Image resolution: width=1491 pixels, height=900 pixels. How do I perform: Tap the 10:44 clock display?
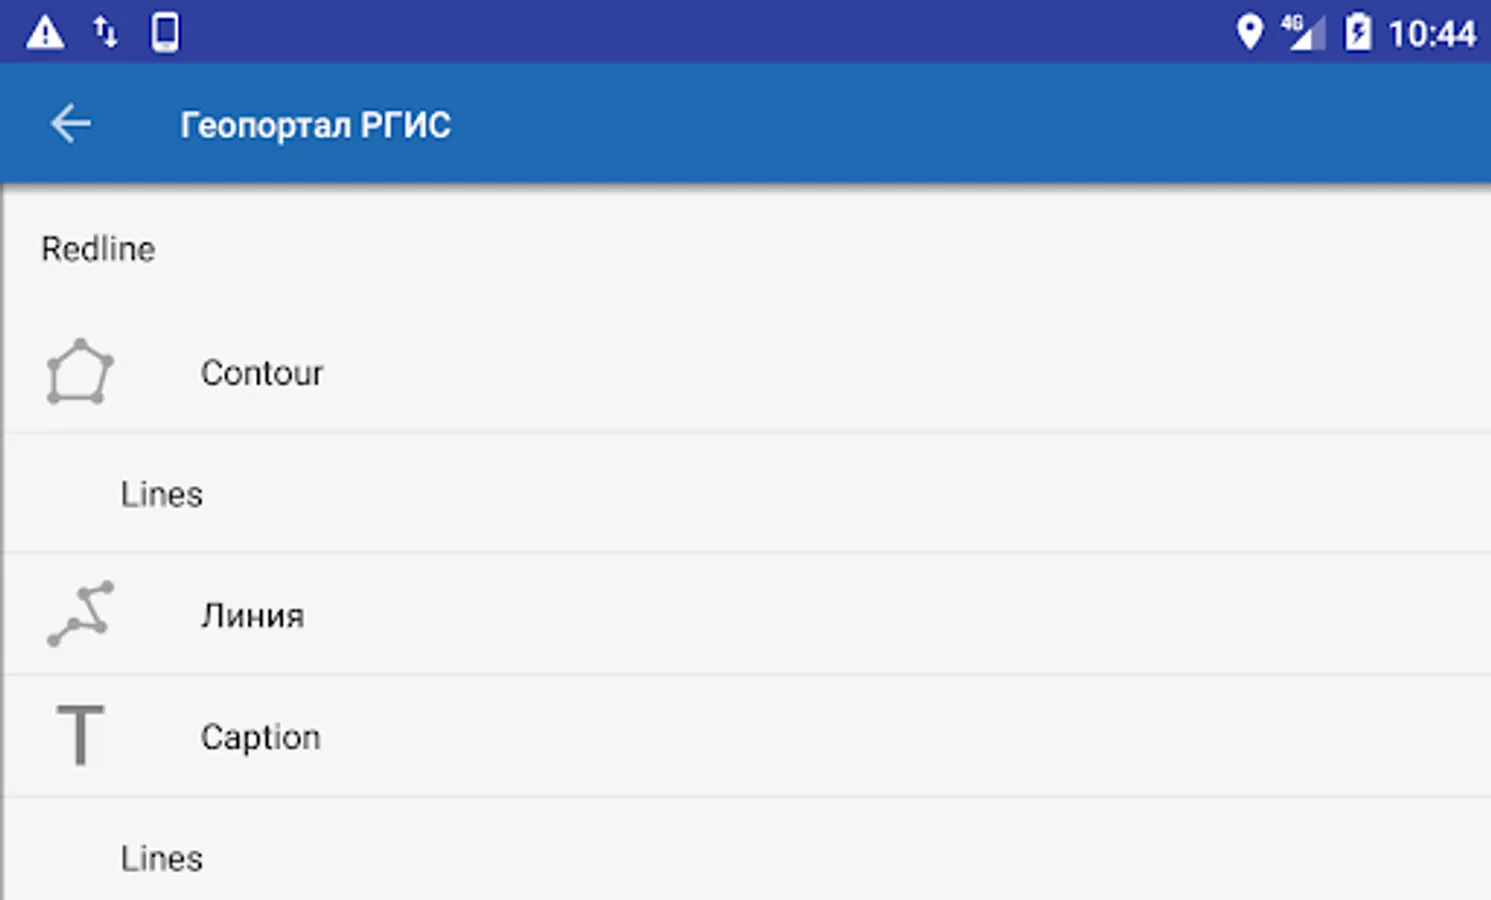tap(1432, 34)
